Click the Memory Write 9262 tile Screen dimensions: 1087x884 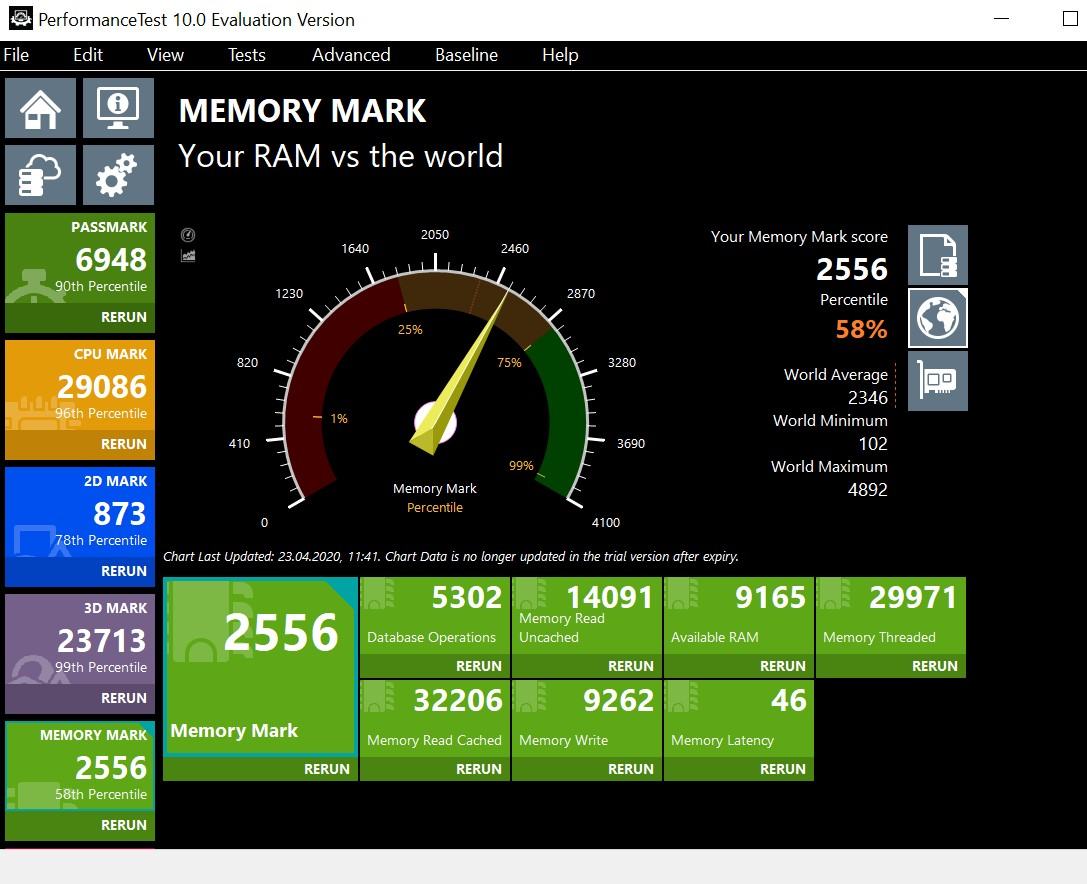click(x=586, y=719)
